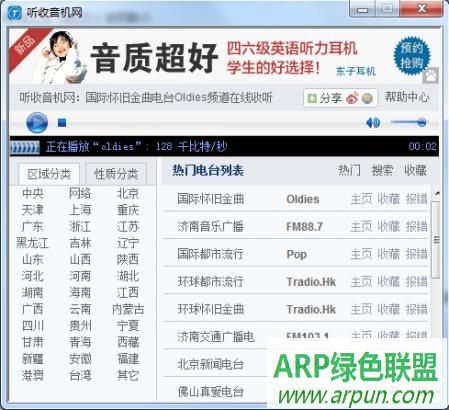The height and width of the screenshot is (410, 449).
Task: Click 收藏 in 环球都市流行 row
Action: click(x=389, y=282)
